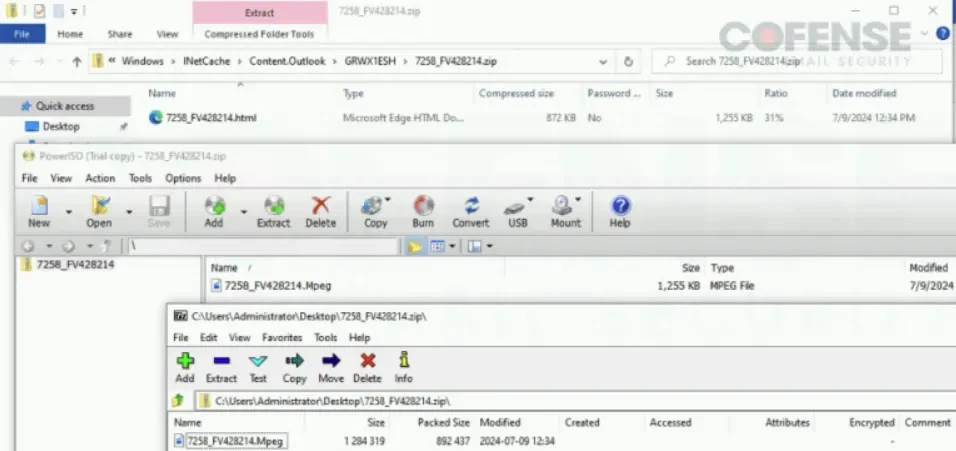956x451 pixels.
Task: Click the PowerISO Extract toolbar icon
Action: click(x=273, y=206)
